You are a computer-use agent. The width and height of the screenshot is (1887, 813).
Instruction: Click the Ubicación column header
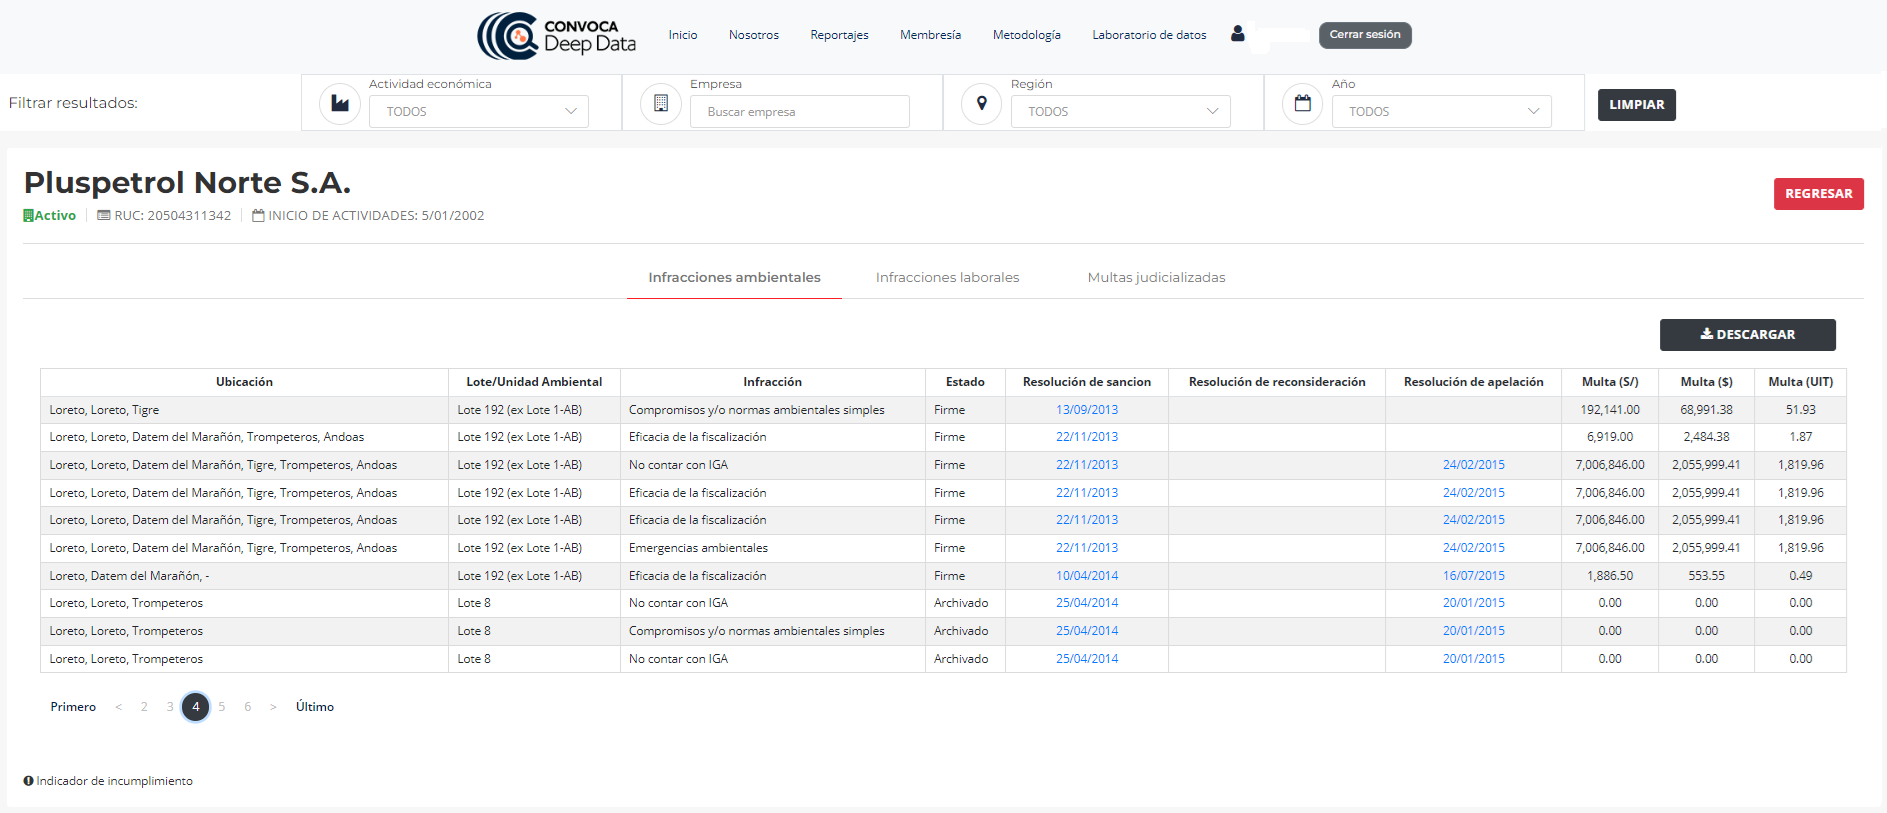[244, 382]
